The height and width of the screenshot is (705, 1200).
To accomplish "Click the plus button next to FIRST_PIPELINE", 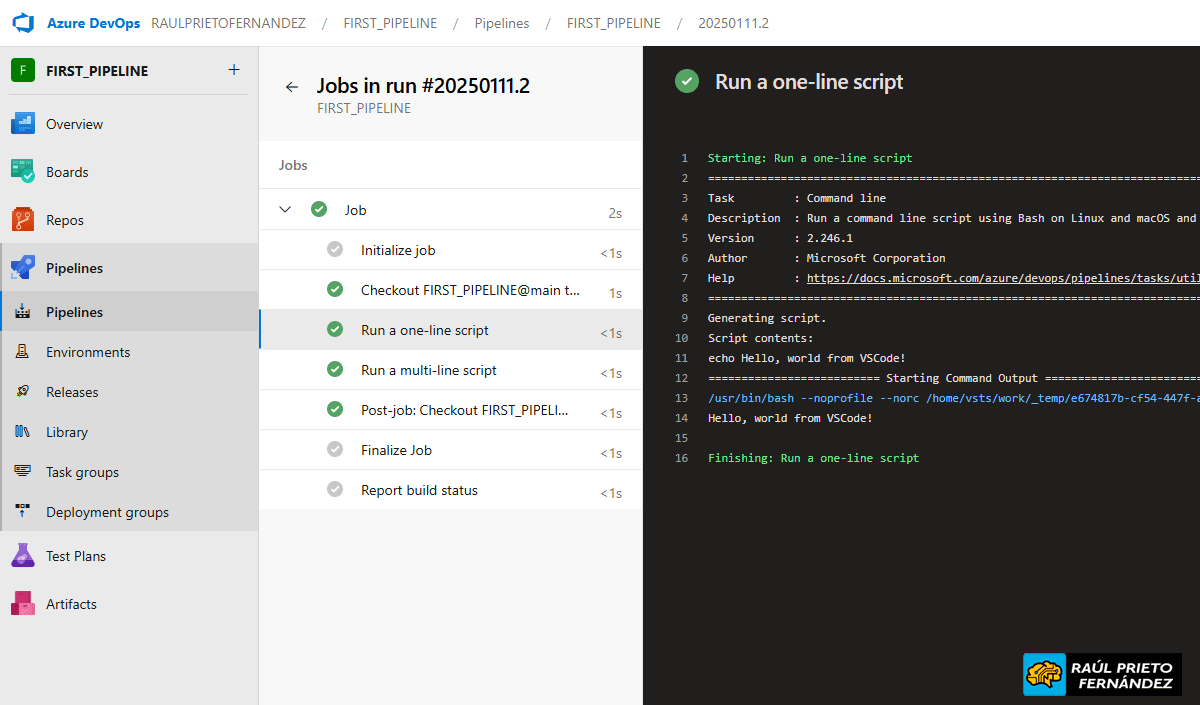I will coord(234,70).
